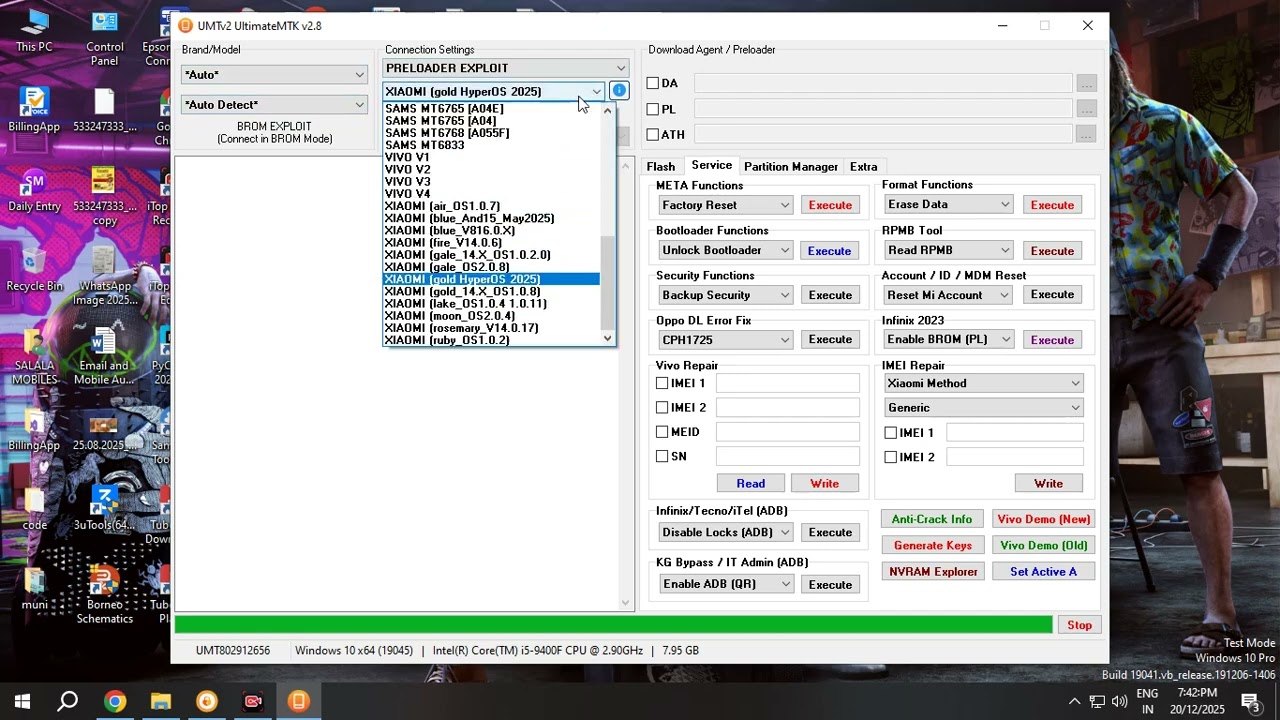Execute the Factory Reset META function
Screen dimensions: 1280x720
point(830,205)
